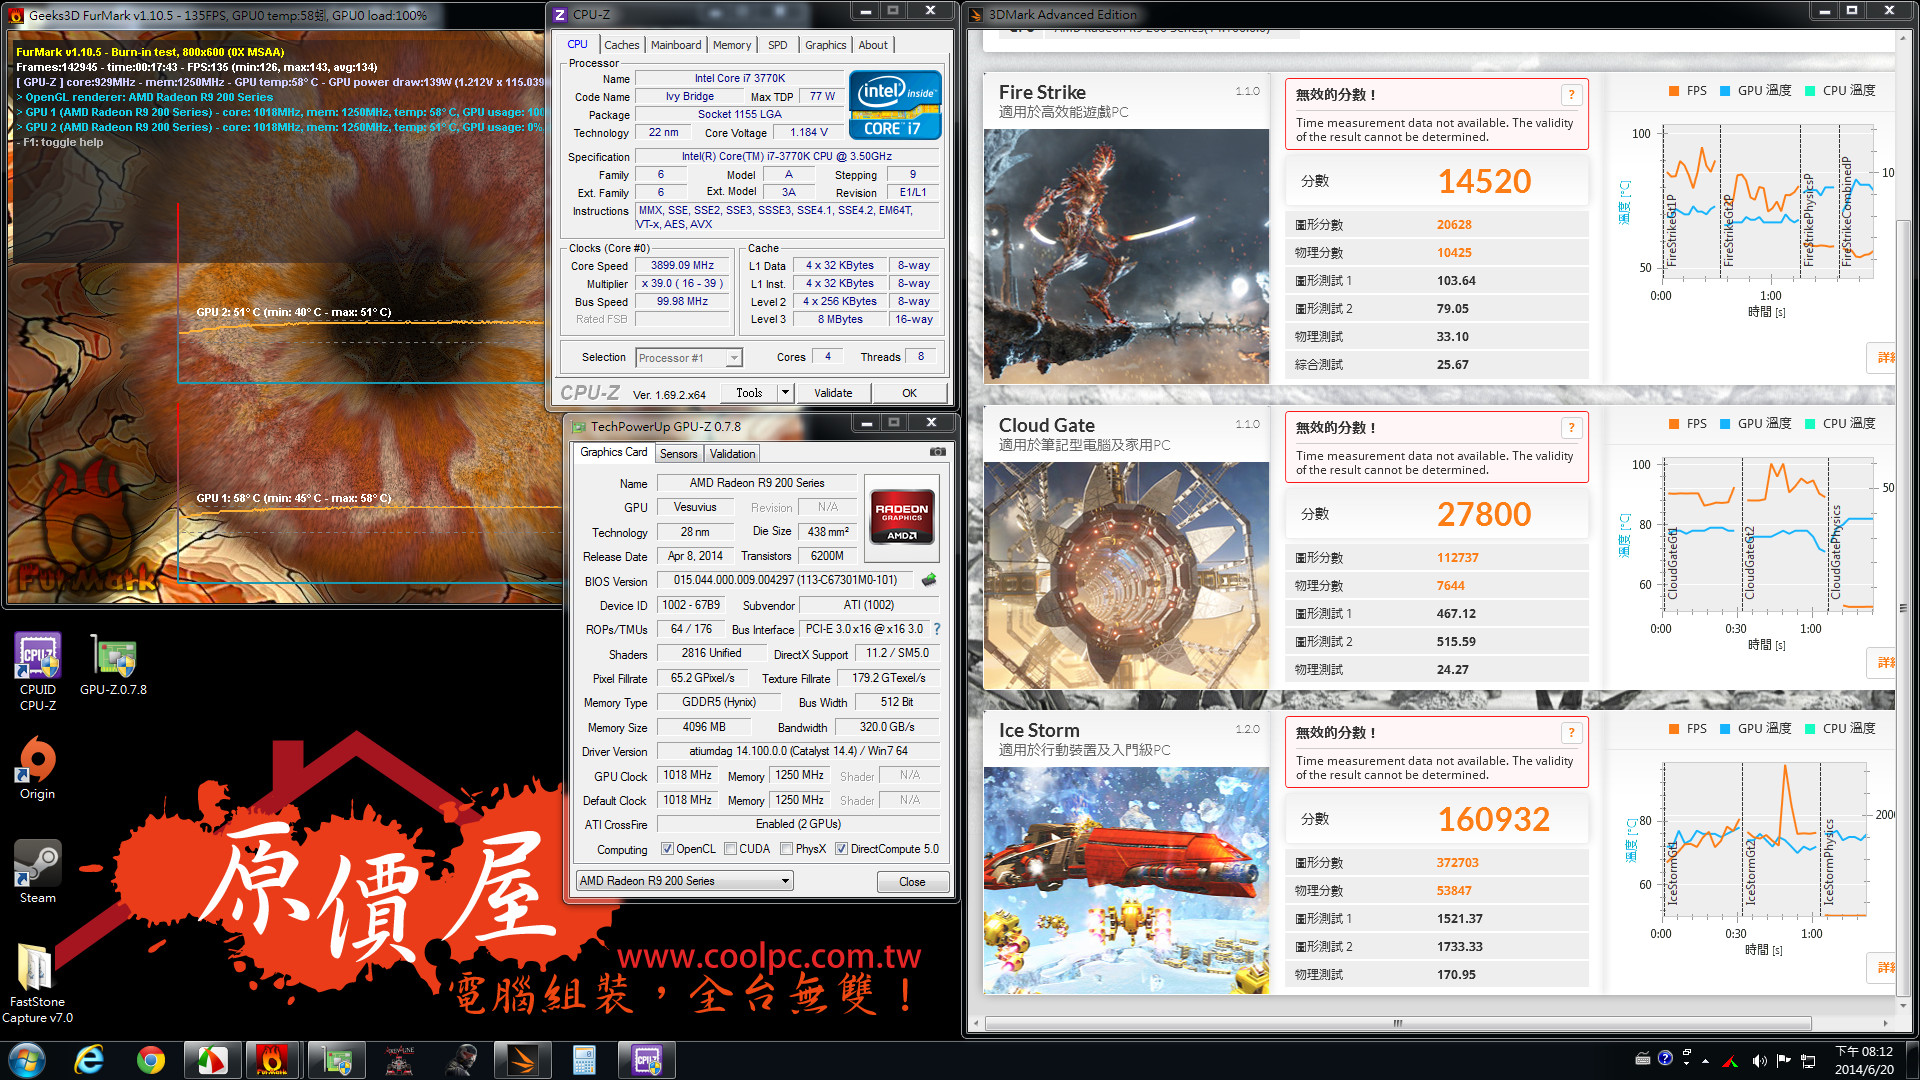Click the Fire Strike preview image
The width and height of the screenshot is (1920, 1080).
pyautogui.click(x=1126, y=256)
